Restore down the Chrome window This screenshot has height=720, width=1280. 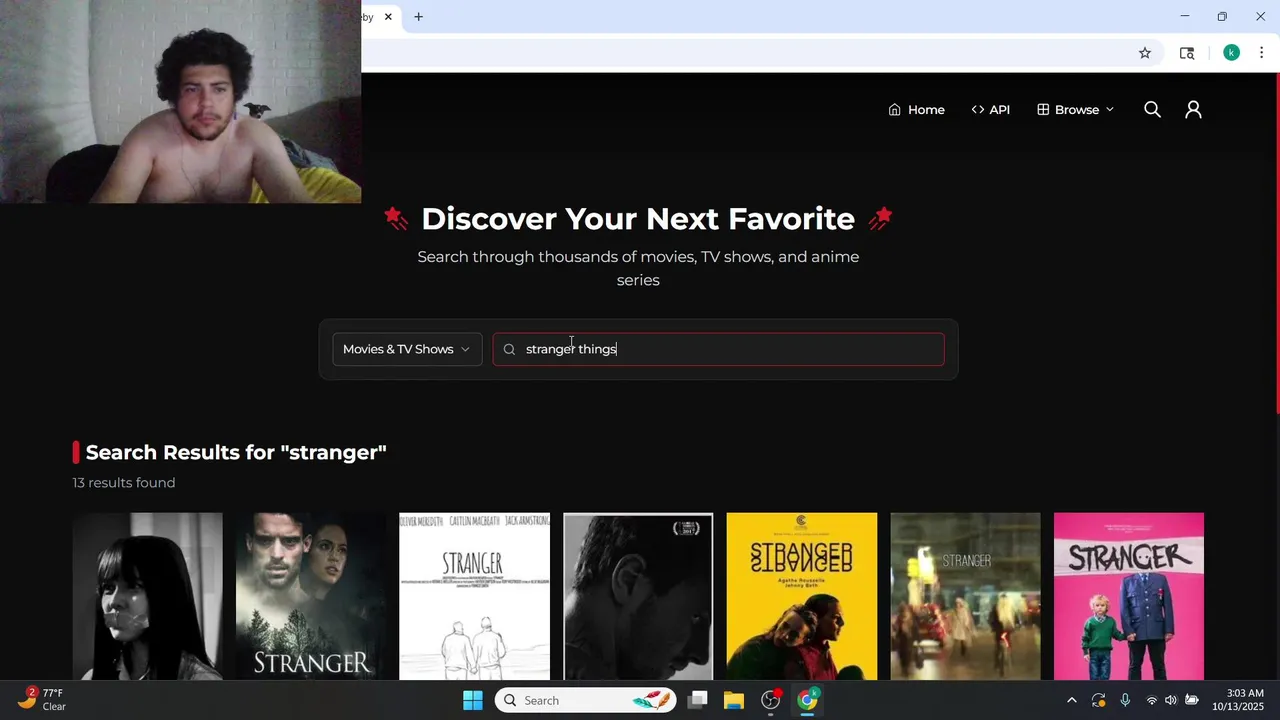pos(1222,16)
